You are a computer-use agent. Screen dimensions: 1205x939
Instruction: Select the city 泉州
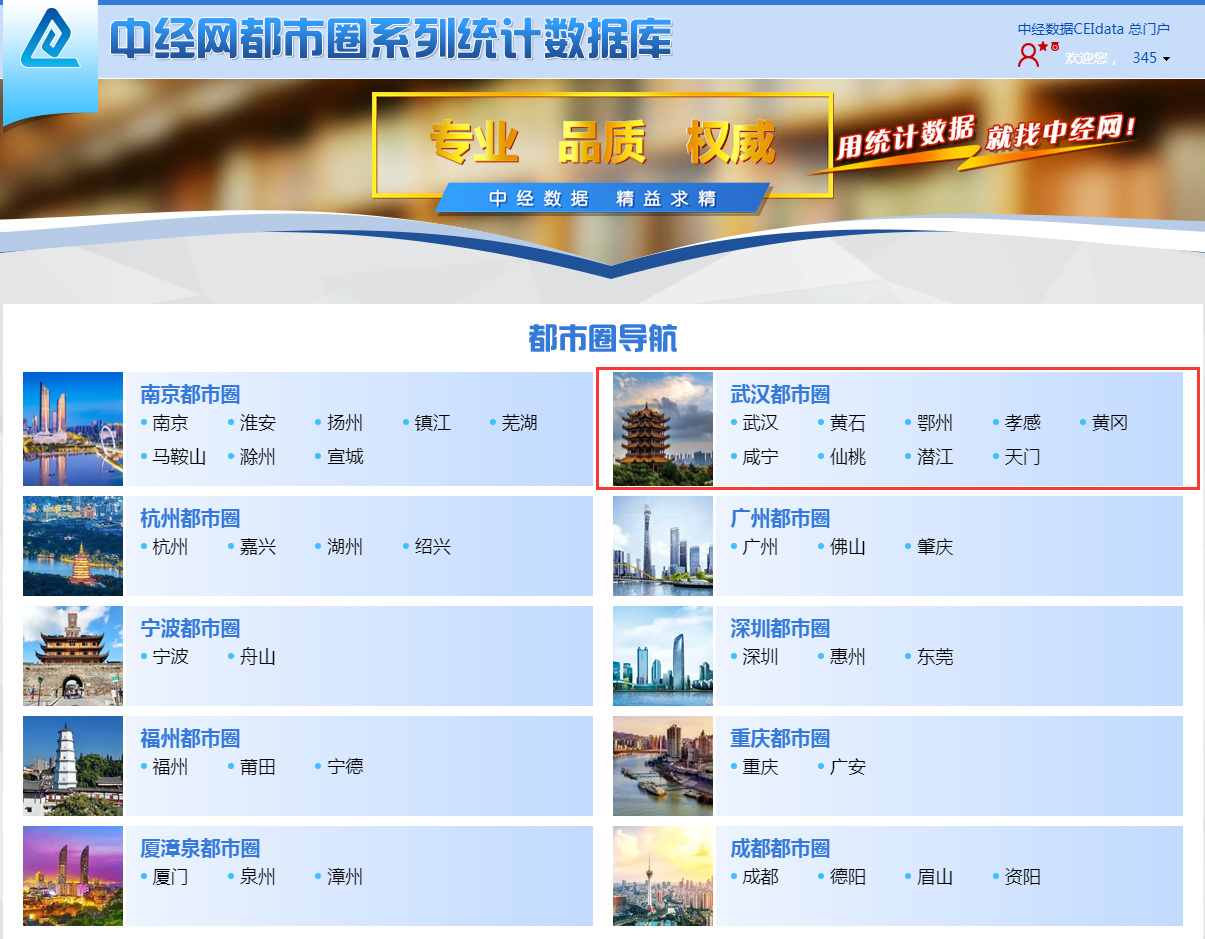(x=258, y=877)
